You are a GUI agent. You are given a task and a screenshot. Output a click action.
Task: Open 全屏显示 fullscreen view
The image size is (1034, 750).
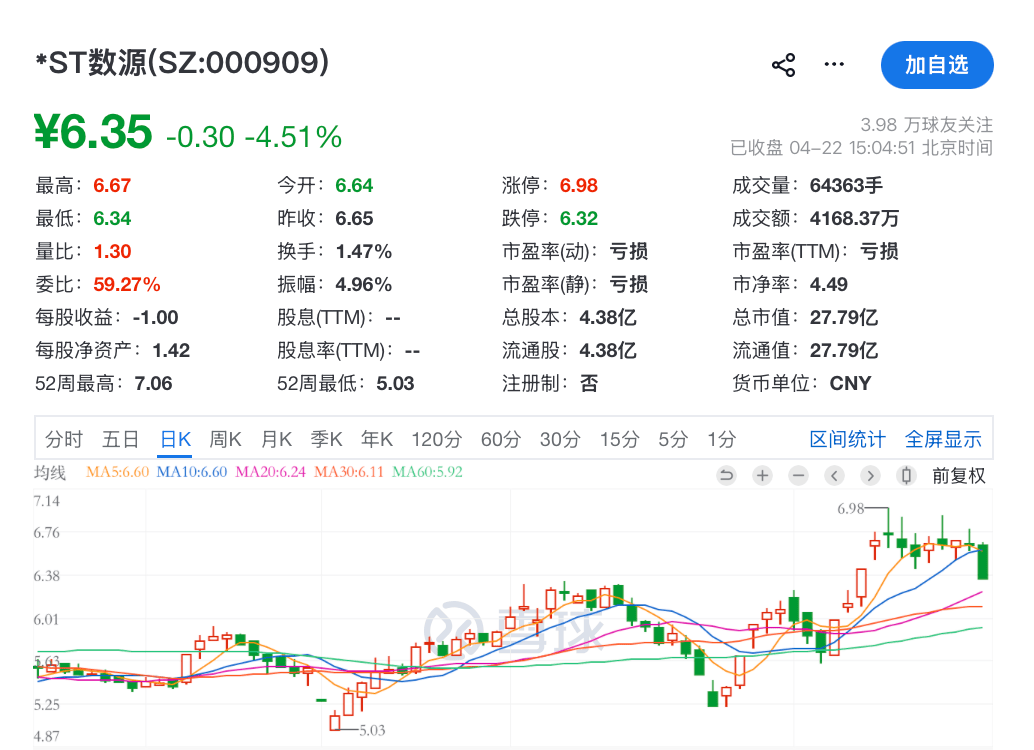942,439
